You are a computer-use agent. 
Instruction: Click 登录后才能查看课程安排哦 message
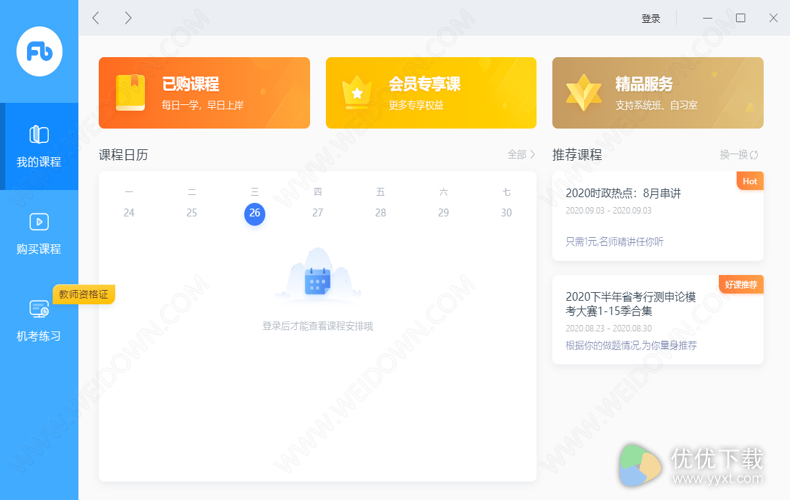[317, 326]
